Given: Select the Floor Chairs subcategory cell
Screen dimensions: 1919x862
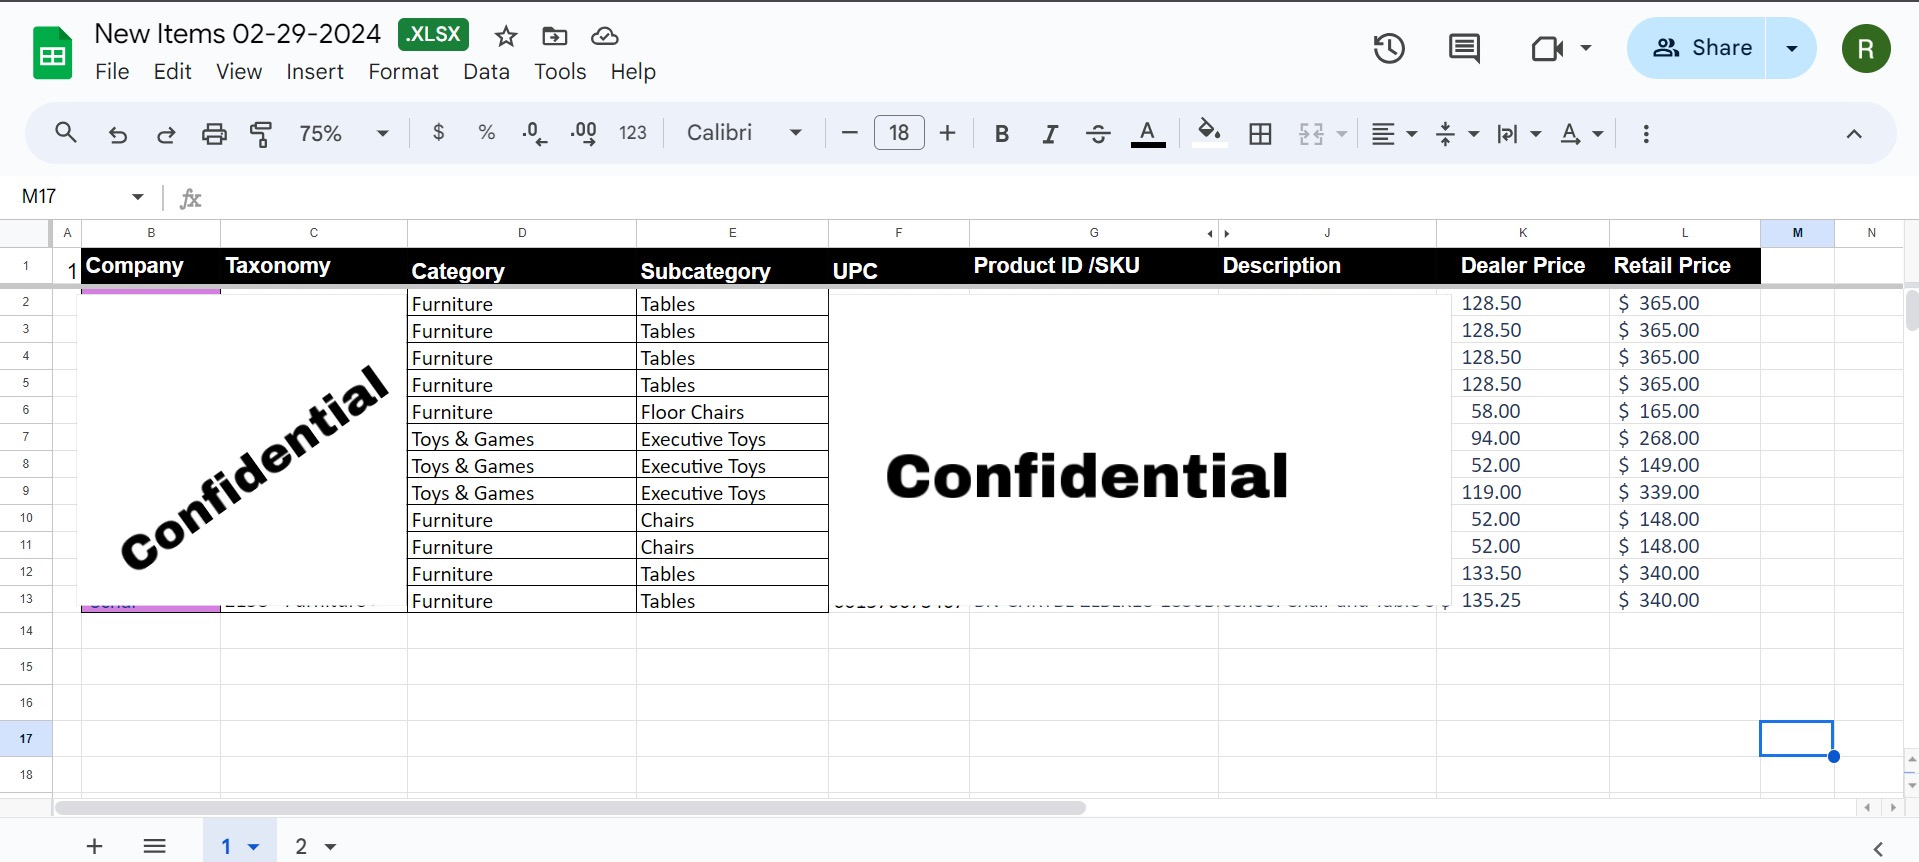Looking at the screenshot, I should (x=732, y=411).
